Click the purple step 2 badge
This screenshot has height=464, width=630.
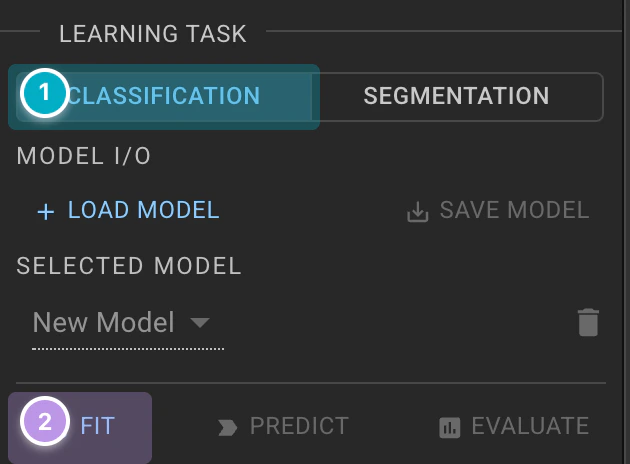(x=45, y=421)
